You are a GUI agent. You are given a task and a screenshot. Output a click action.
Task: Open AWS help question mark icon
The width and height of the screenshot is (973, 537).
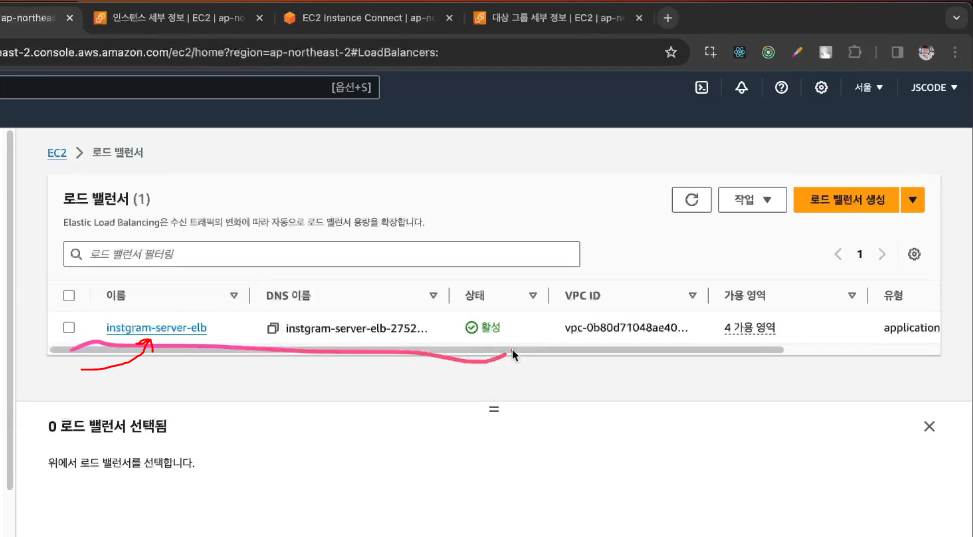tap(781, 88)
